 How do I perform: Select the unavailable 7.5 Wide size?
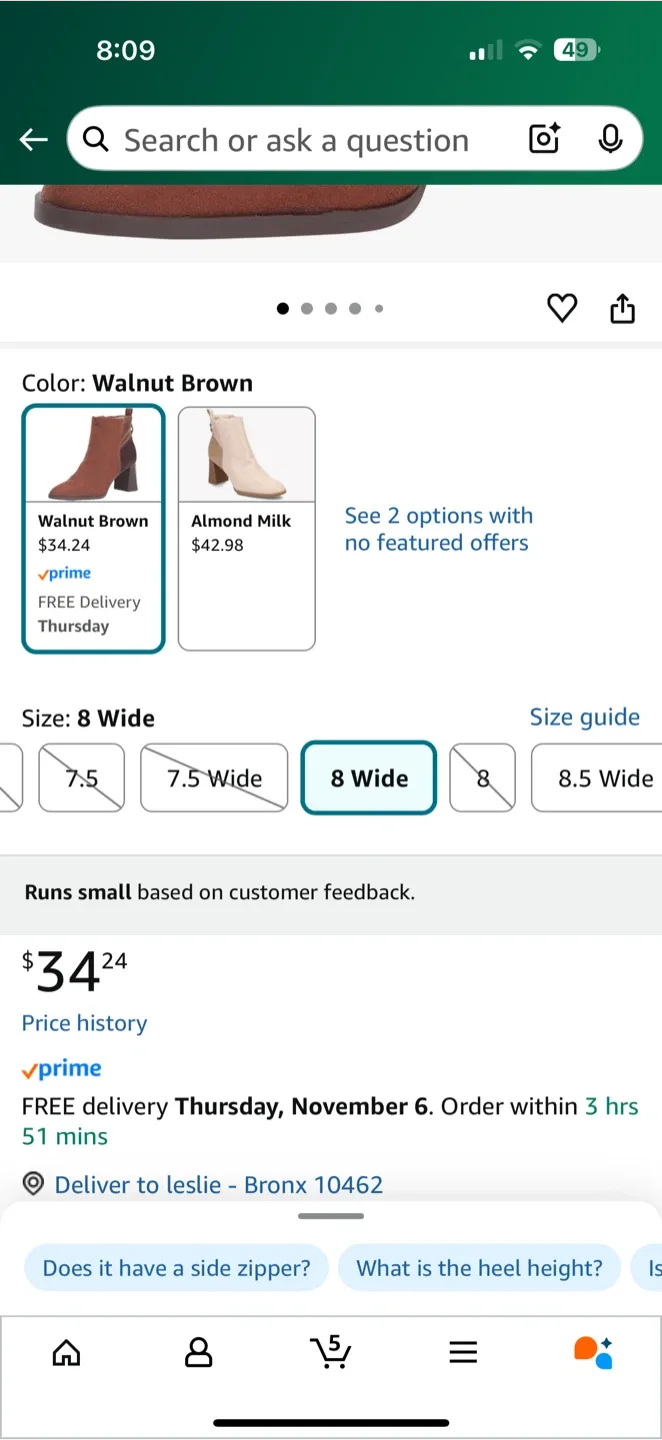click(x=213, y=778)
